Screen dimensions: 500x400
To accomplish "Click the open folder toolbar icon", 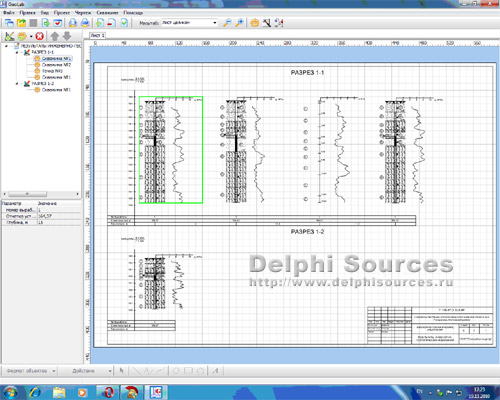I will (x=21, y=23).
